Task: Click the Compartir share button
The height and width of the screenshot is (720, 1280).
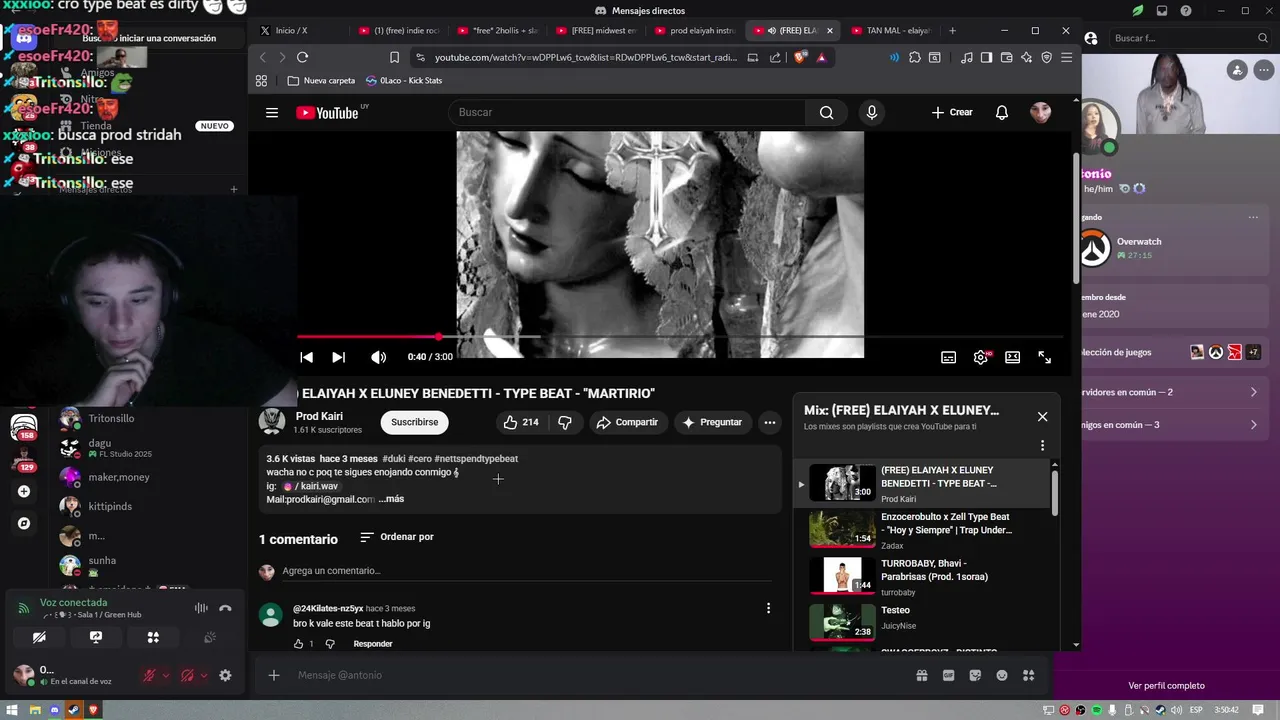Action: click(x=627, y=423)
